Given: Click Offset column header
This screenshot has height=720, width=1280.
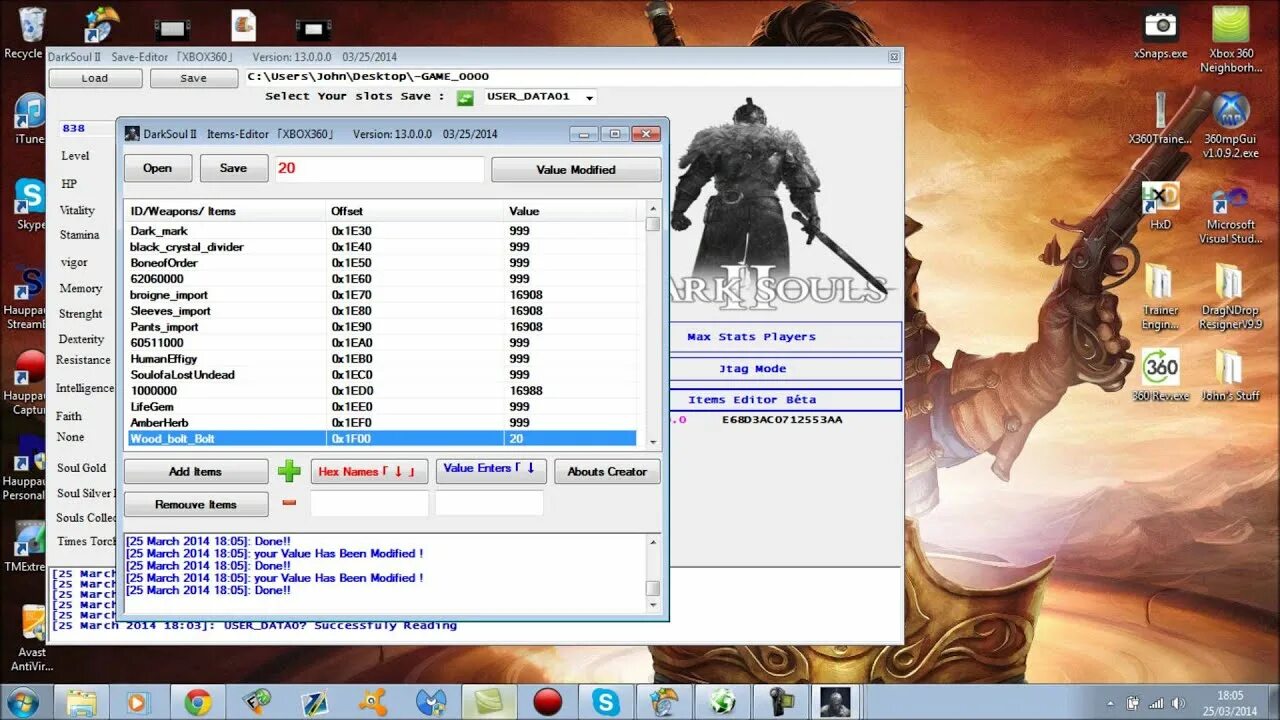Looking at the screenshot, I should (415, 211).
